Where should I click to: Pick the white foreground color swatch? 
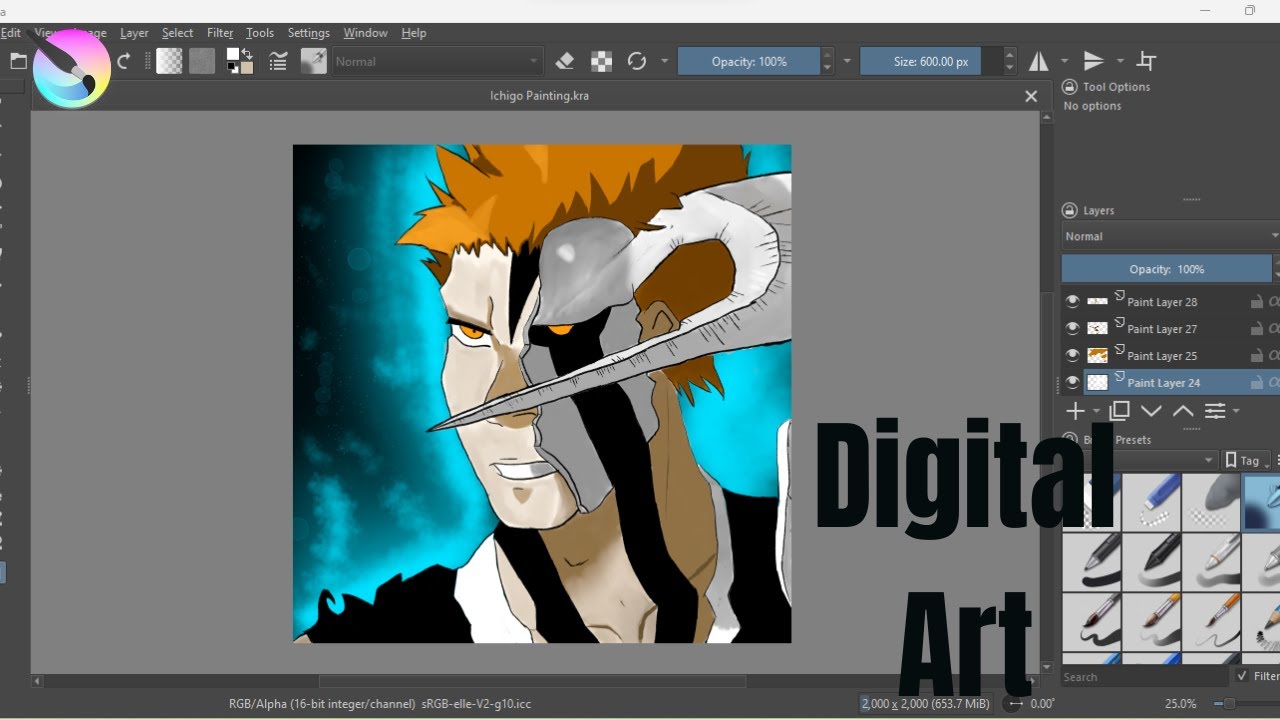click(232, 55)
